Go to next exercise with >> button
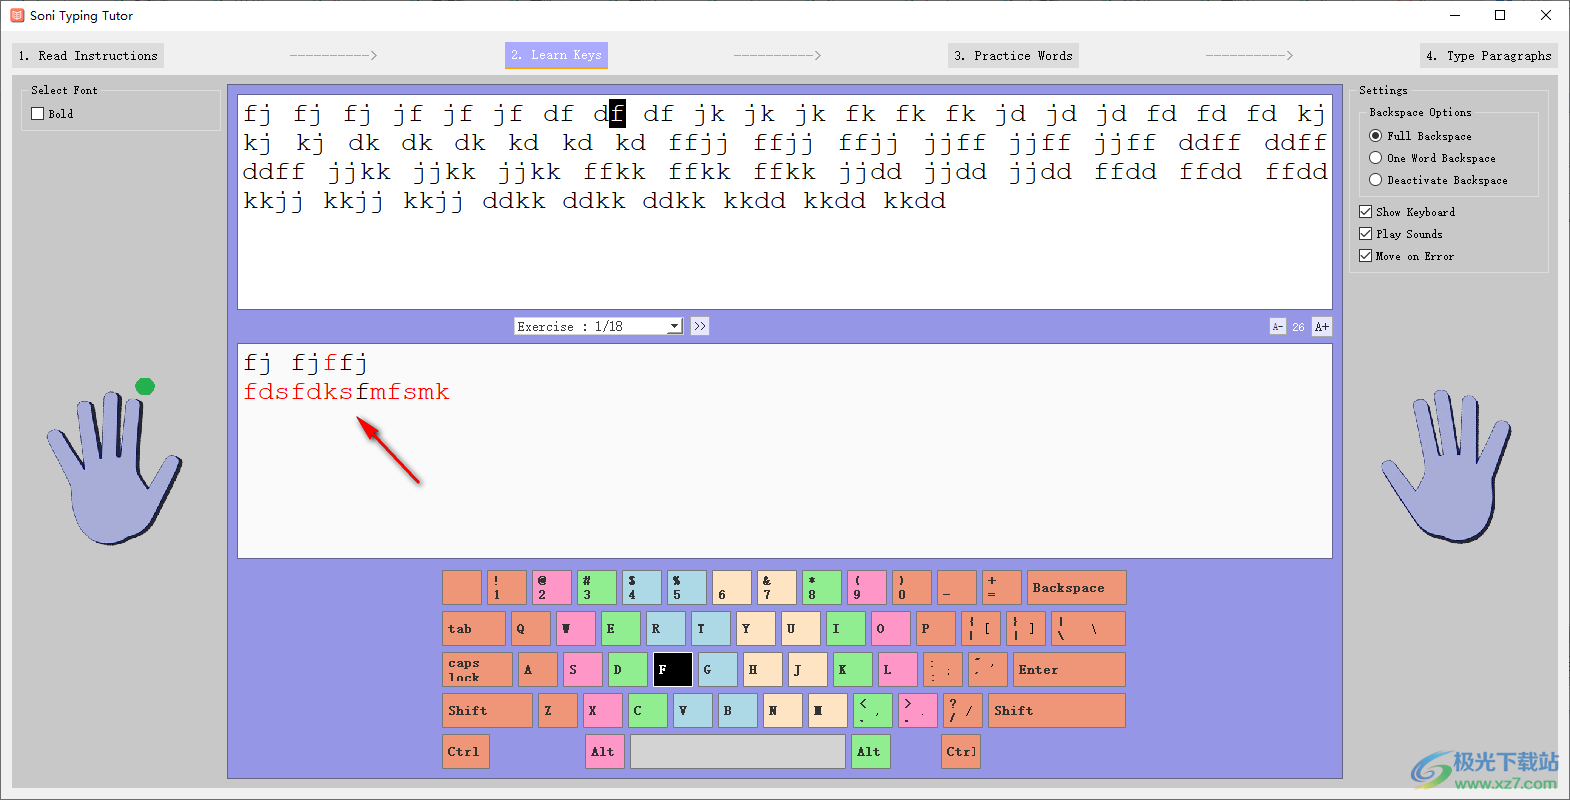 700,326
